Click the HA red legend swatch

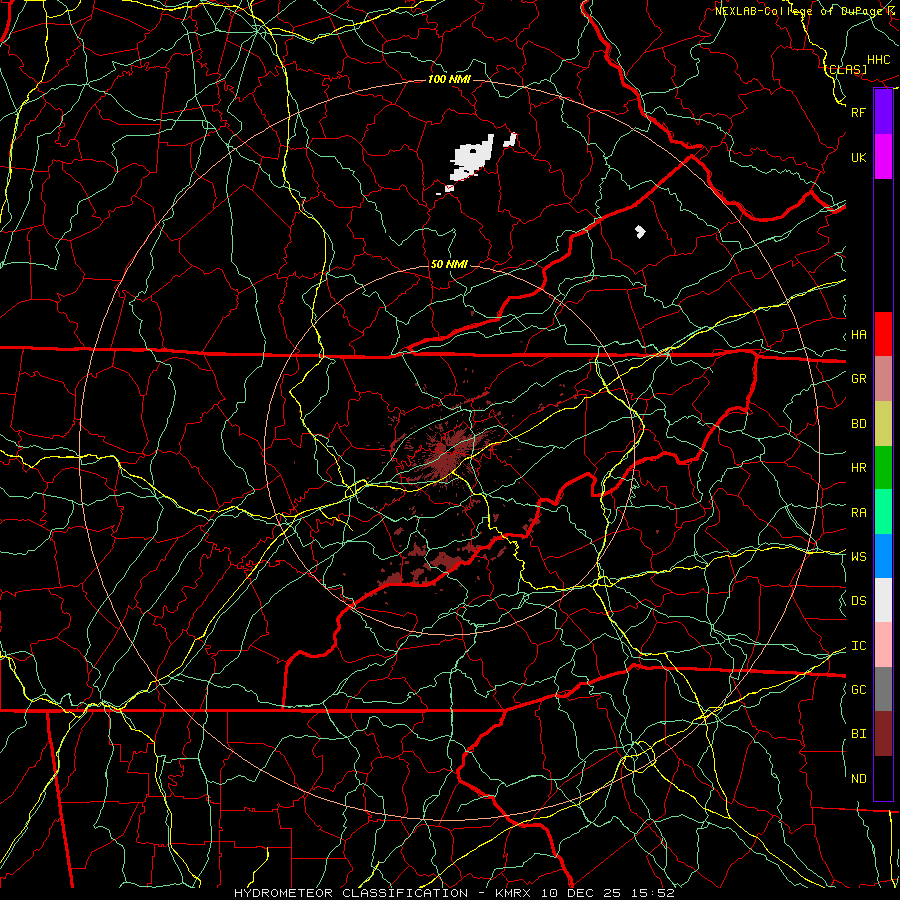[883, 334]
